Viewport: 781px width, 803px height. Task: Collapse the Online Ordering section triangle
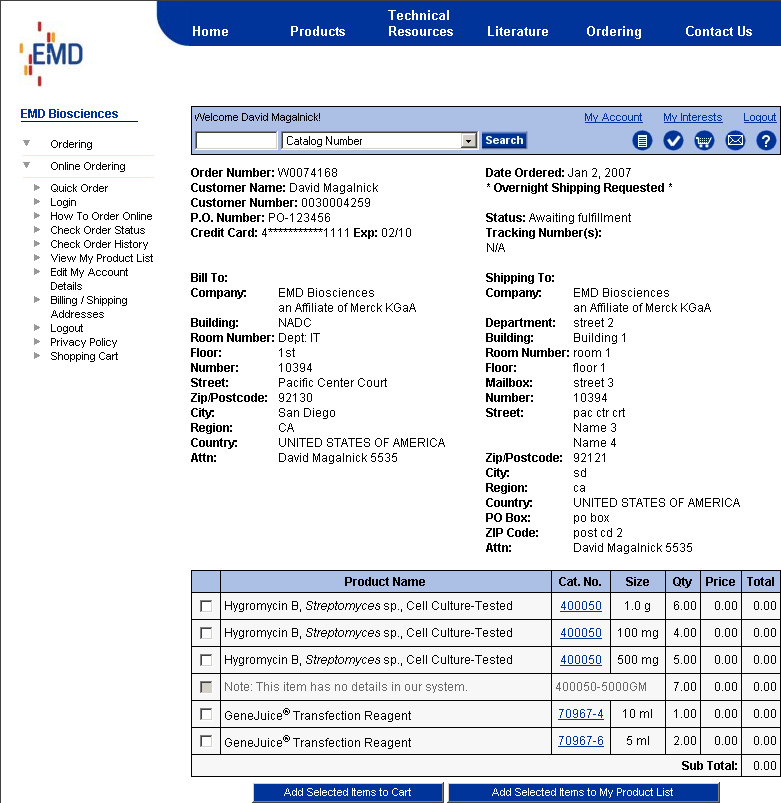[x=26, y=166]
